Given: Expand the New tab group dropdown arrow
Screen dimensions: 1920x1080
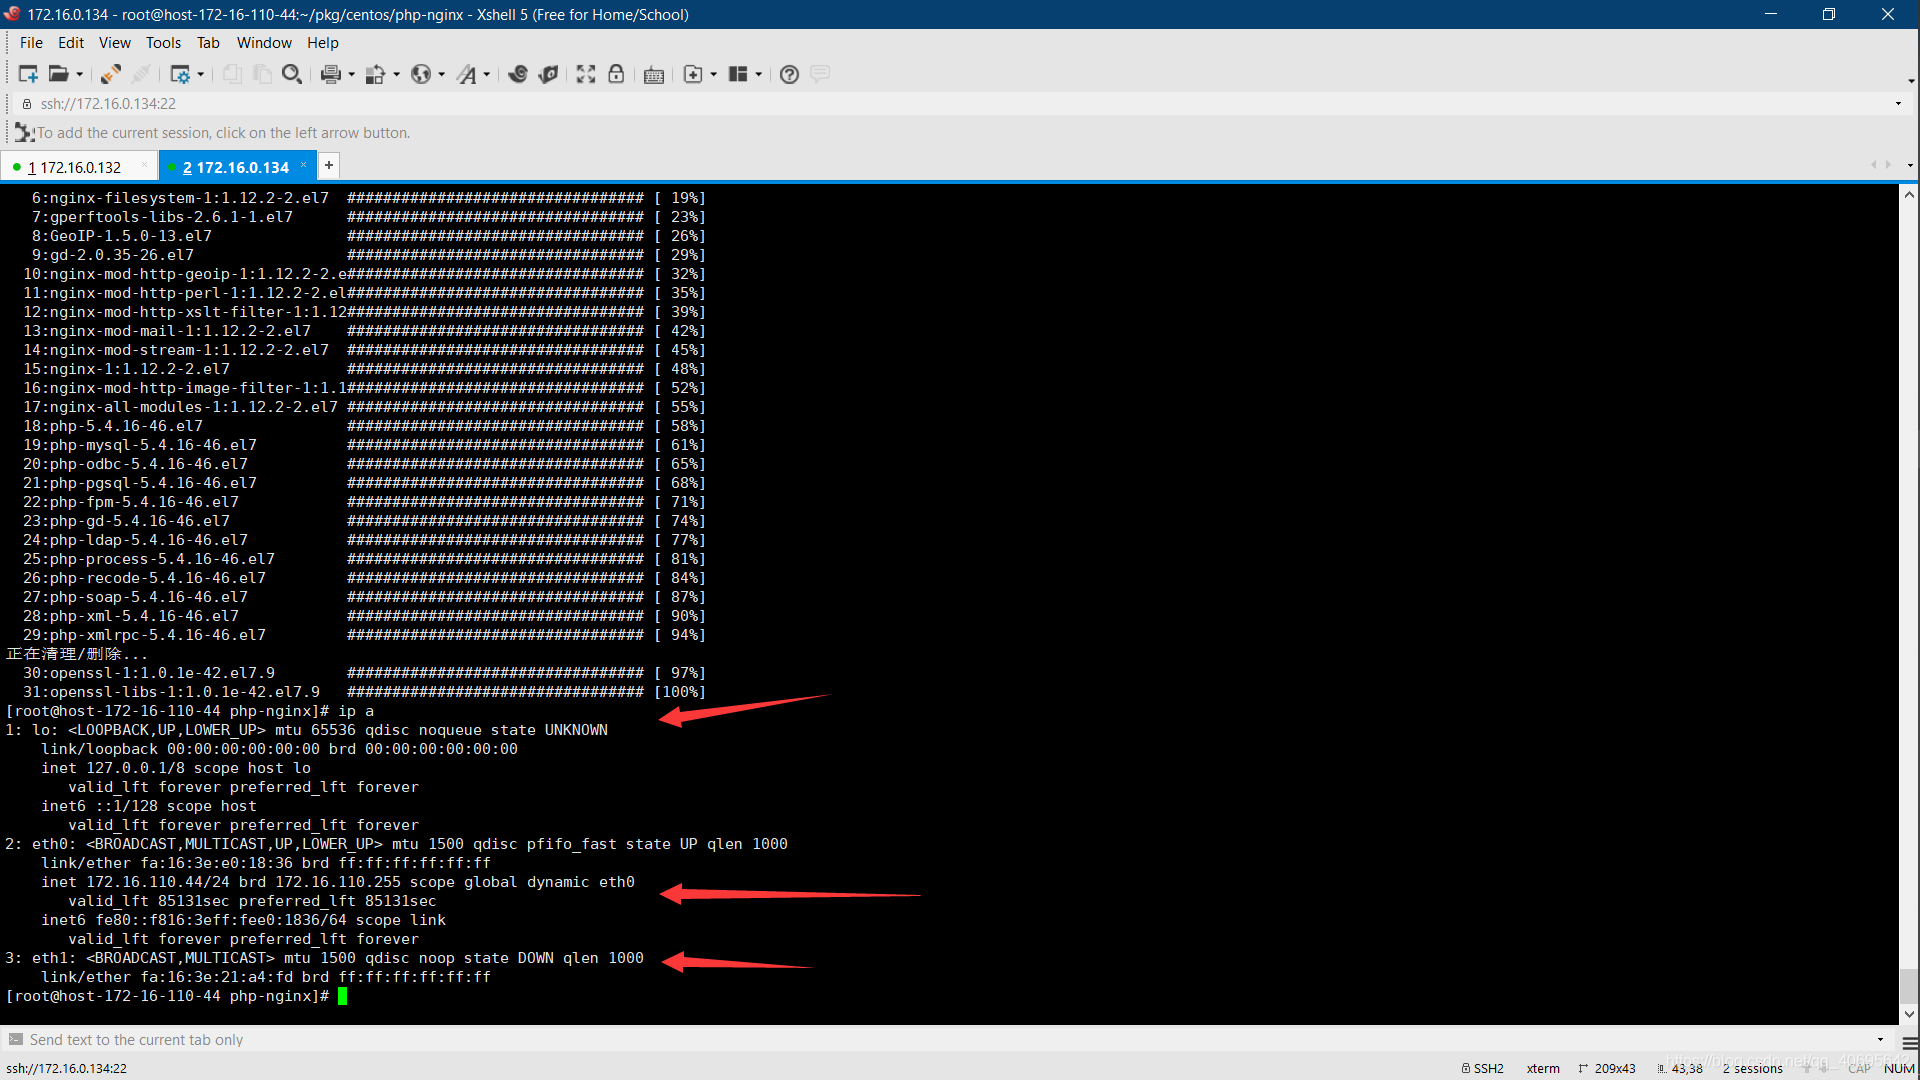Looking at the screenshot, I should pyautogui.click(x=713, y=74).
